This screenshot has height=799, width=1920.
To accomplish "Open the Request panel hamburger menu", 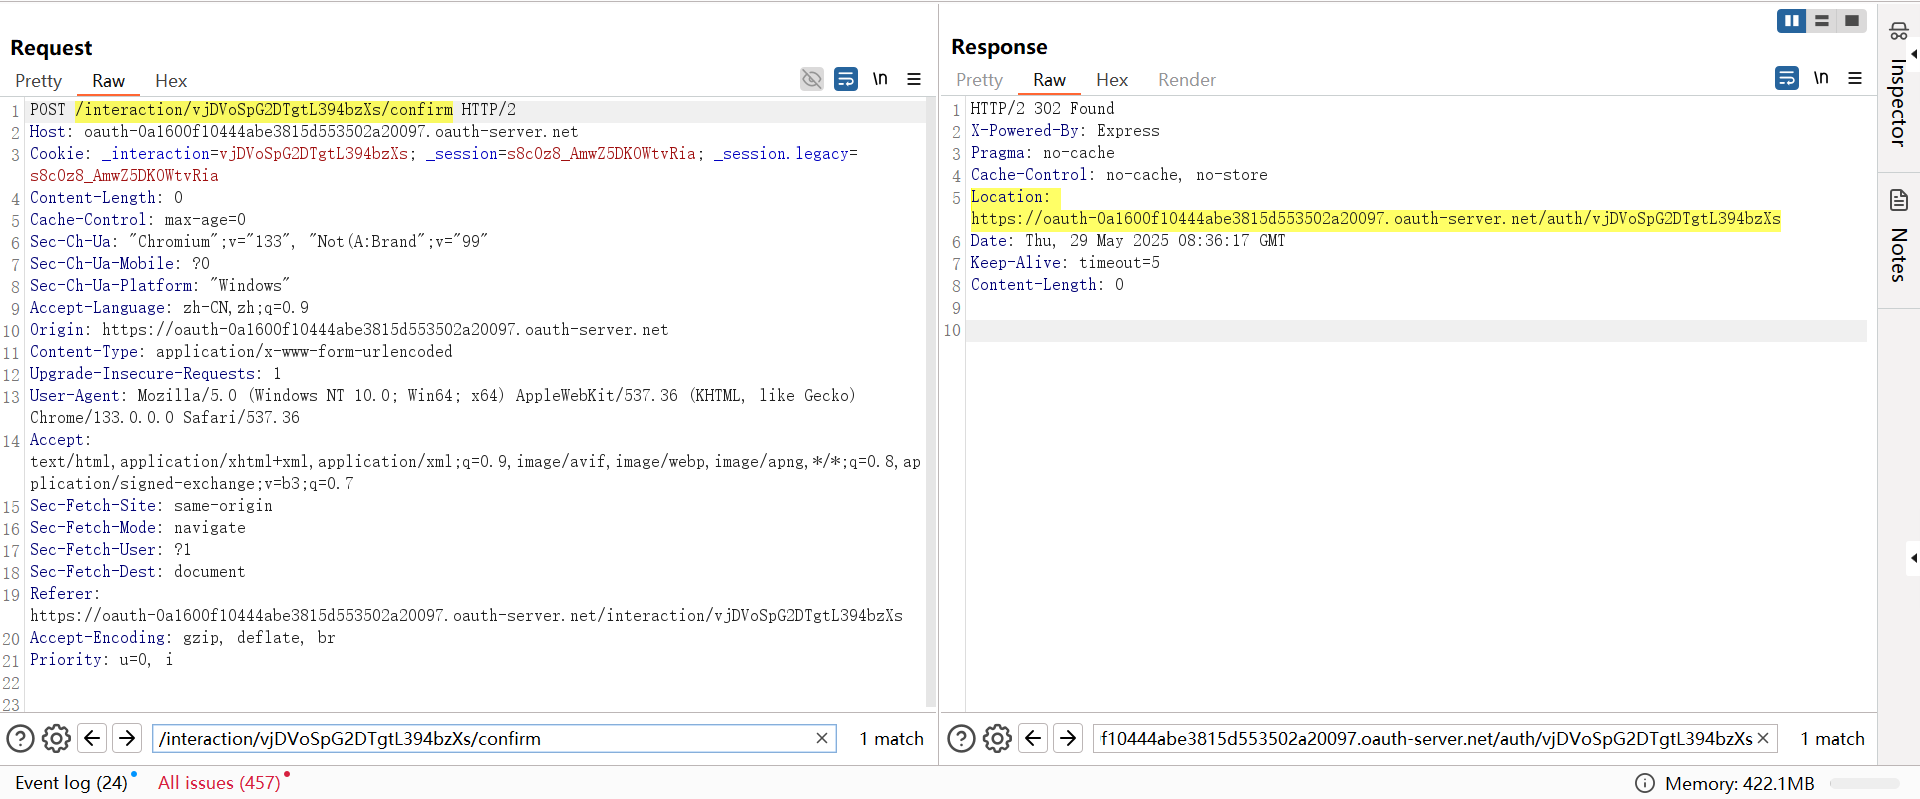I will click(x=914, y=79).
